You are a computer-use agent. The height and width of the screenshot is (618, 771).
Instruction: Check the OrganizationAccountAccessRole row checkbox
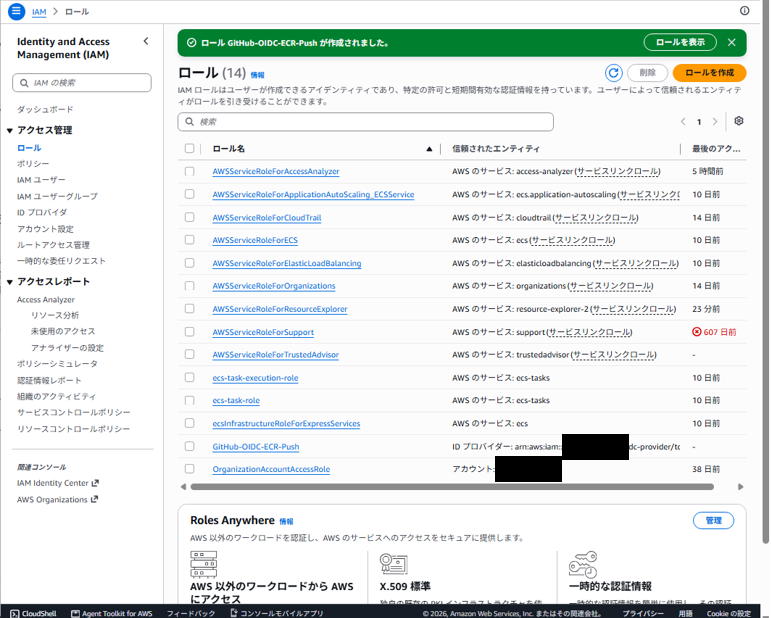189,469
